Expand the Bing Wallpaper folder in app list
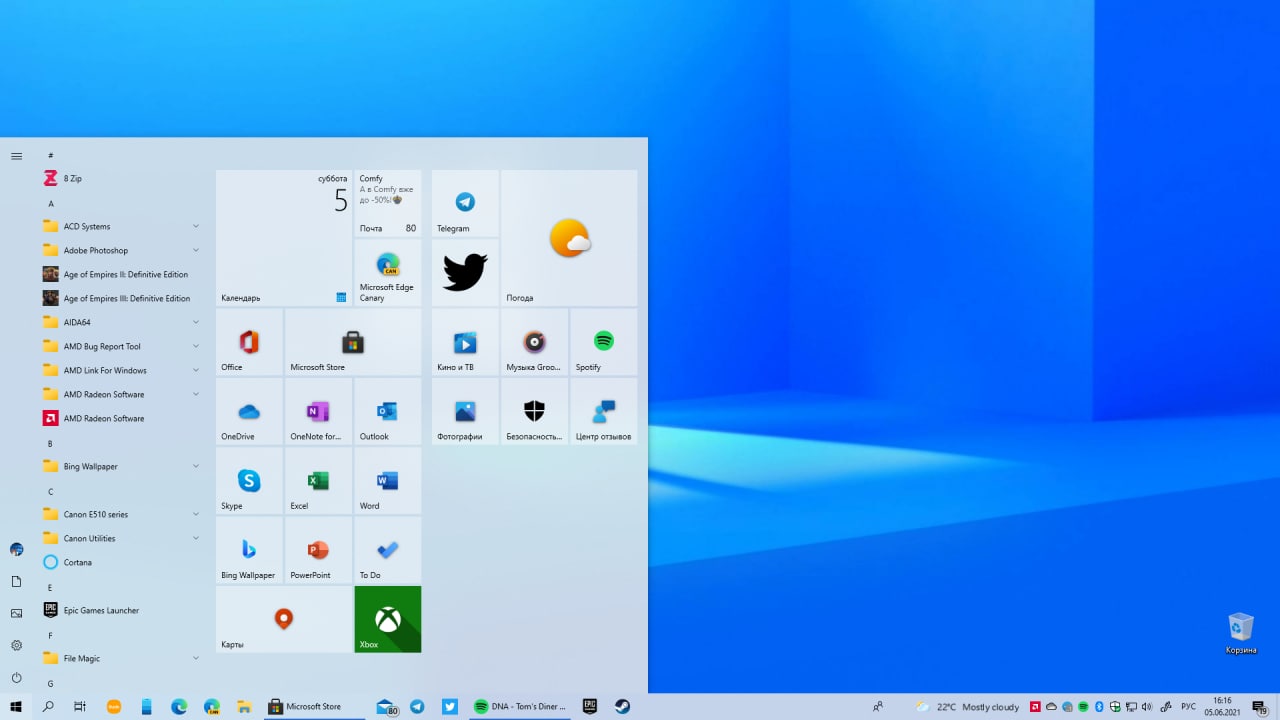1280x720 pixels. click(x=121, y=466)
